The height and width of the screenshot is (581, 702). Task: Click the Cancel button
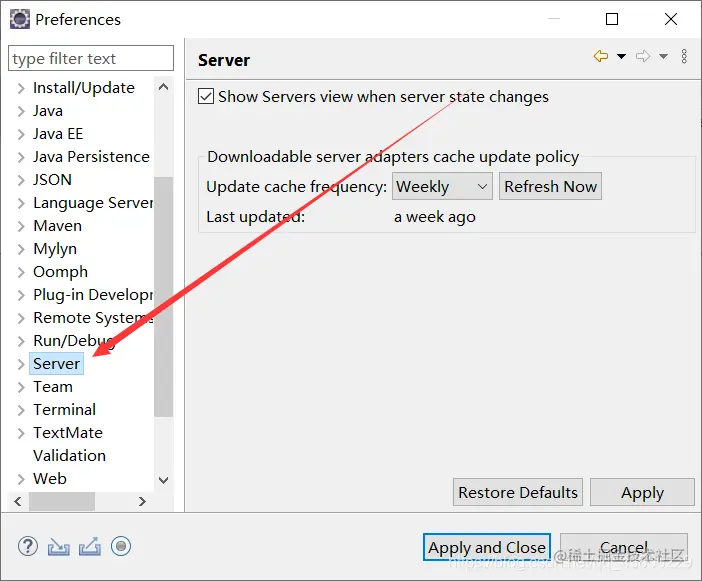[x=624, y=547]
